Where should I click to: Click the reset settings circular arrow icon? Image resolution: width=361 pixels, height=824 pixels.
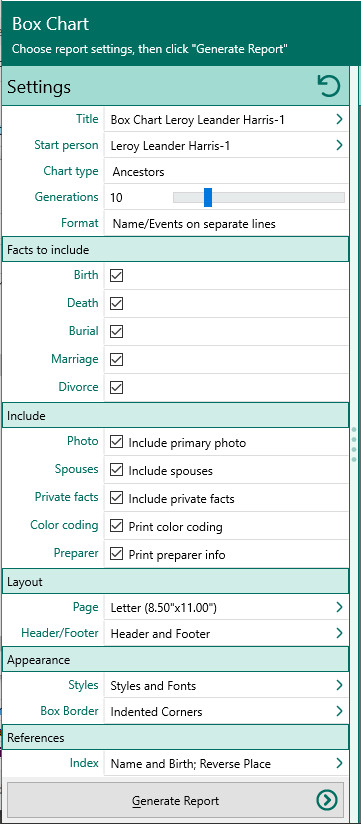coord(329,86)
